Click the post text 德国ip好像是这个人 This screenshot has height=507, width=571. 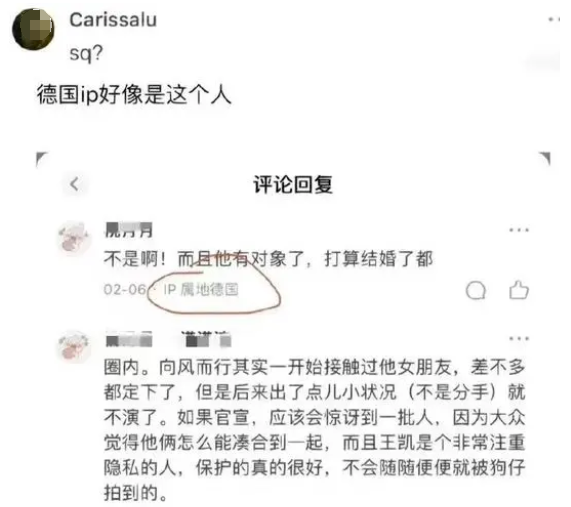tap(134, 95)
